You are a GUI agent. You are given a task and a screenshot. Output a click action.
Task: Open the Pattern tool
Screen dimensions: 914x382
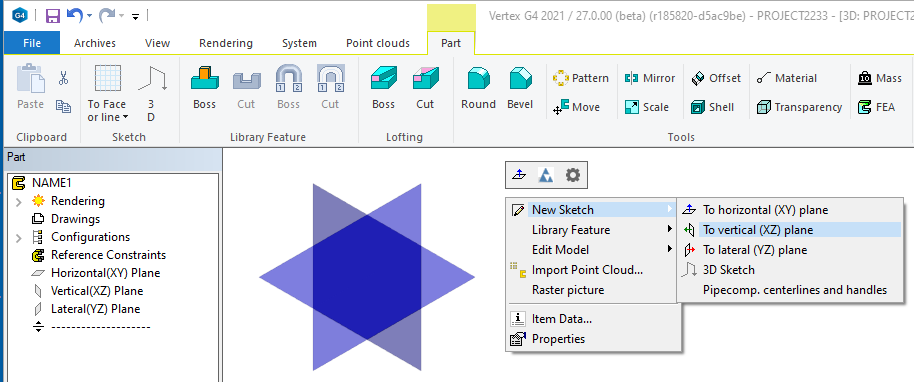pos(581,78)
